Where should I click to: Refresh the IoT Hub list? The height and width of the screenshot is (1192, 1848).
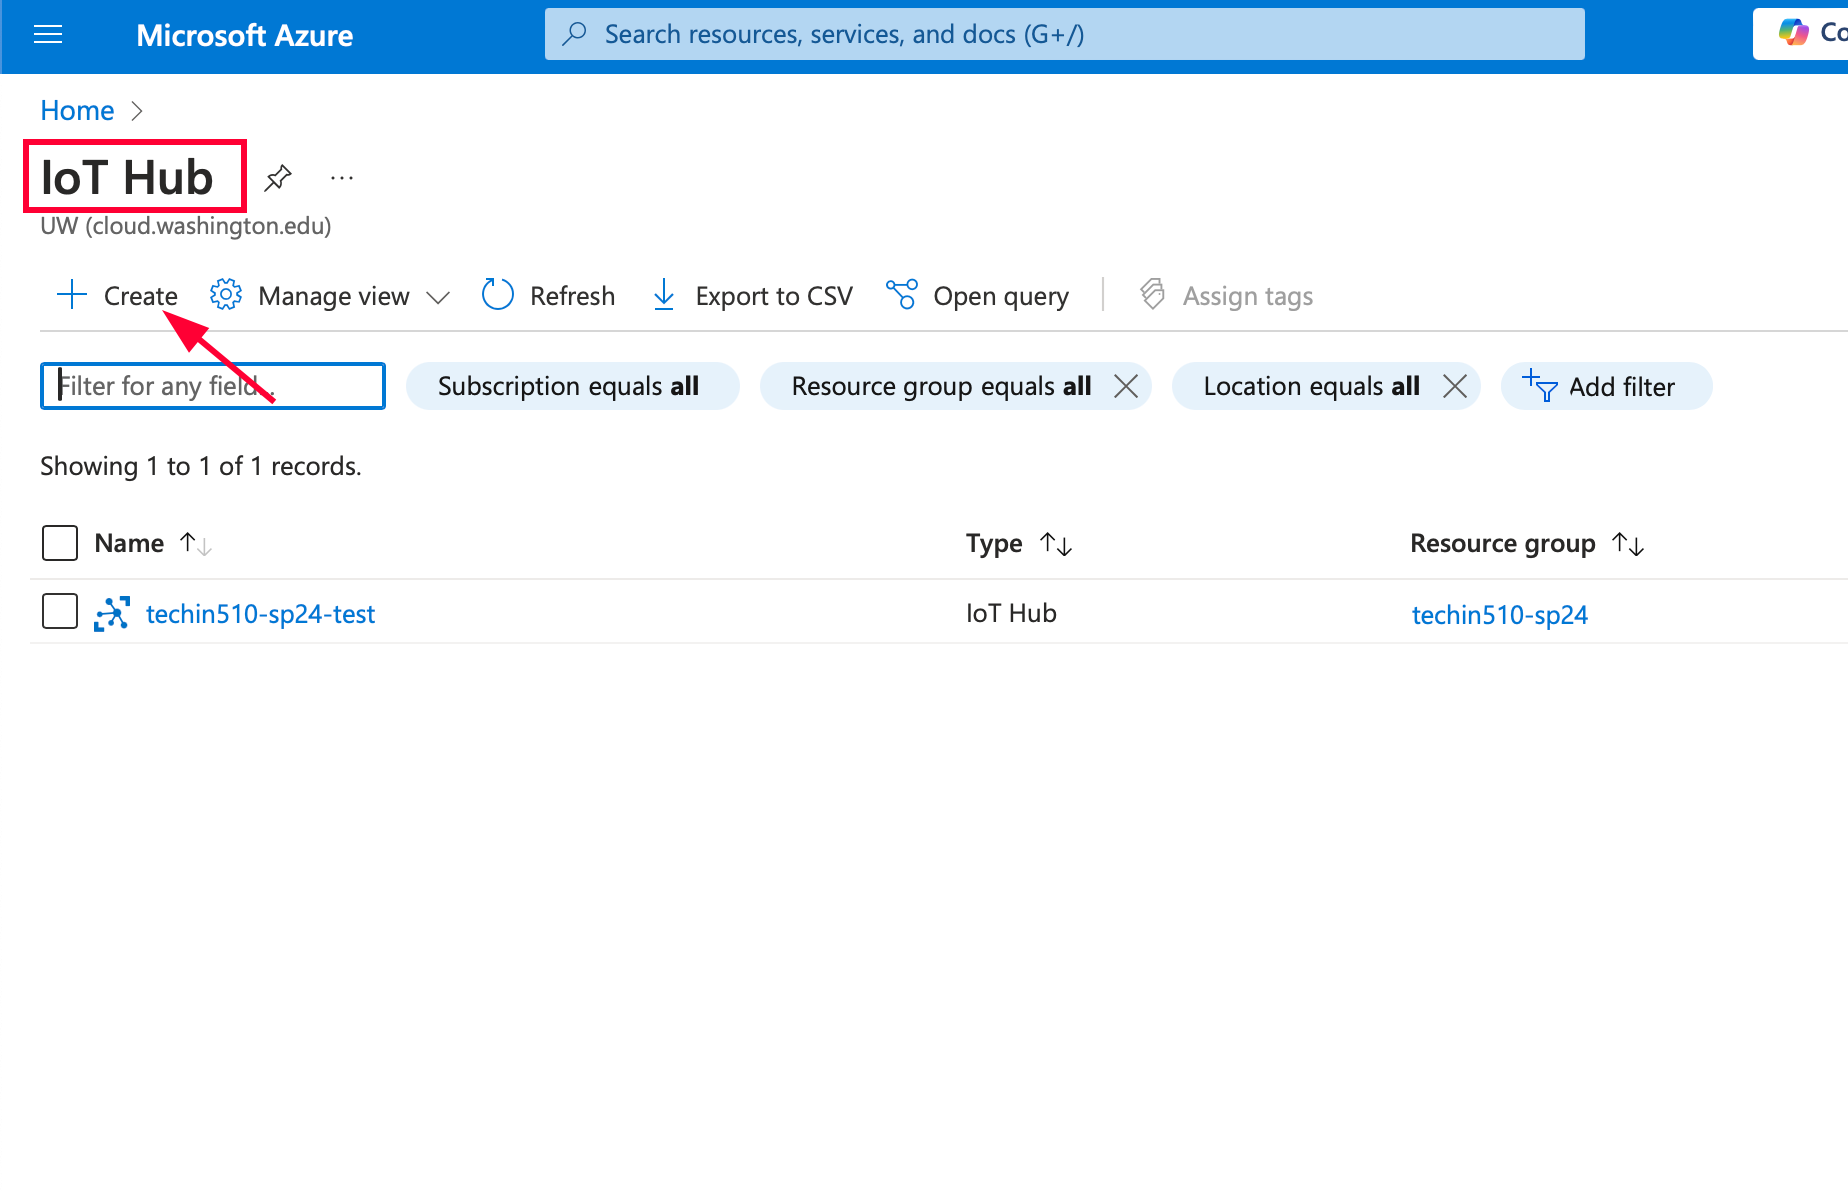[x=548, y=295]
